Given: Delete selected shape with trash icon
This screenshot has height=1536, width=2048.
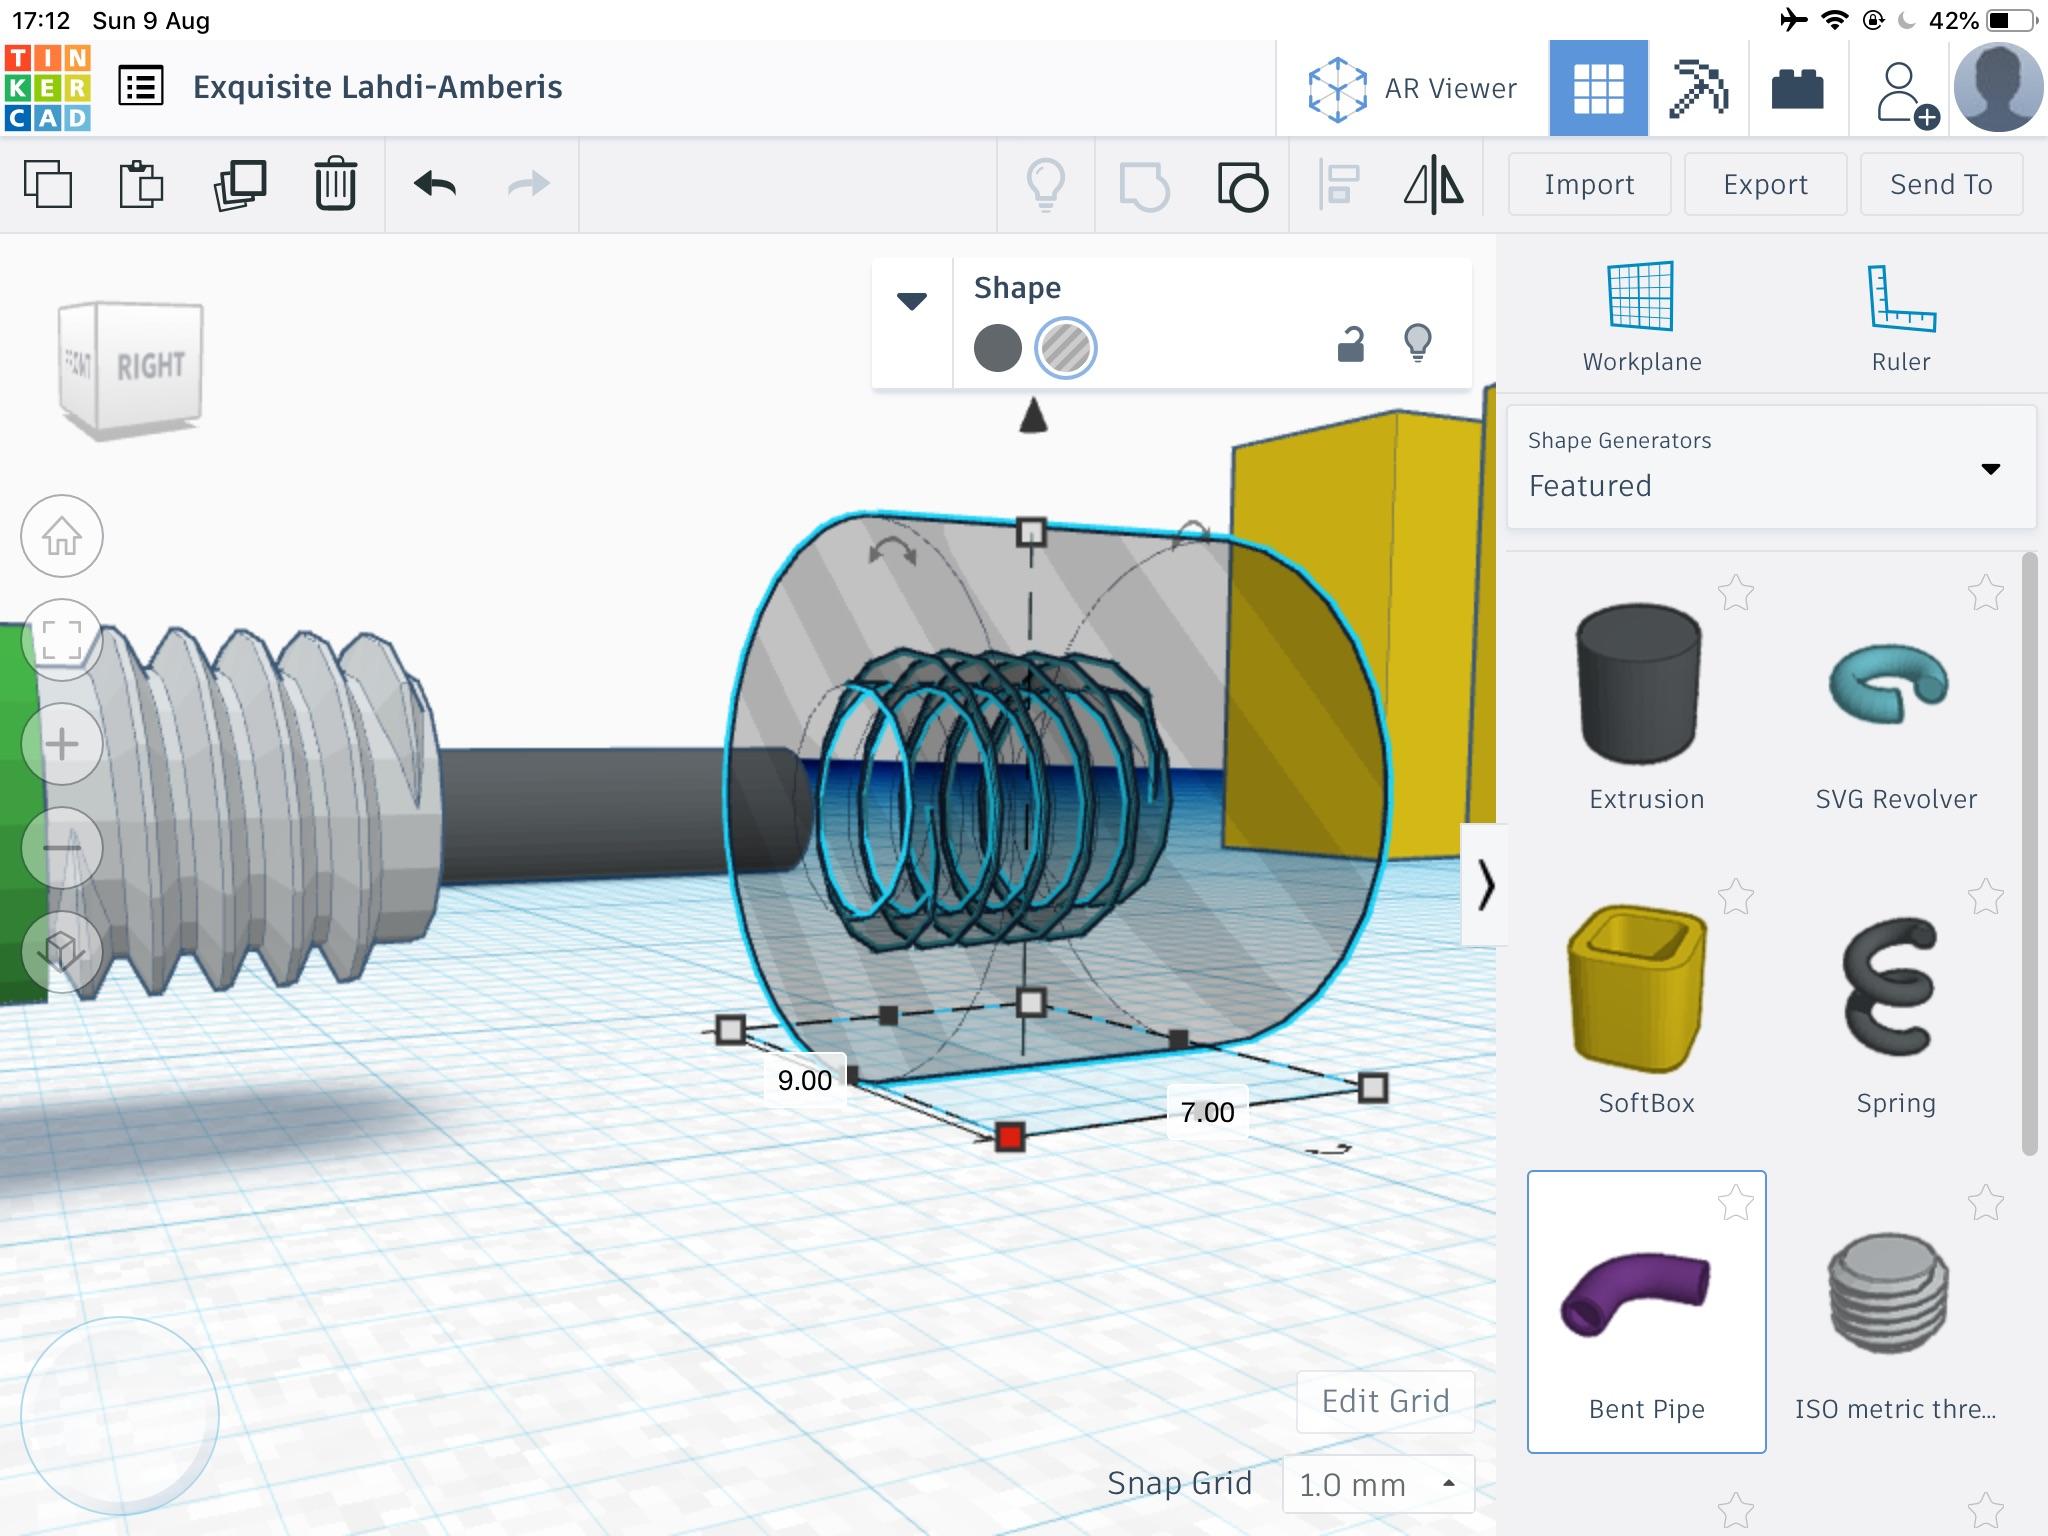Looking at the screenshot, I should tap(335, 185).
